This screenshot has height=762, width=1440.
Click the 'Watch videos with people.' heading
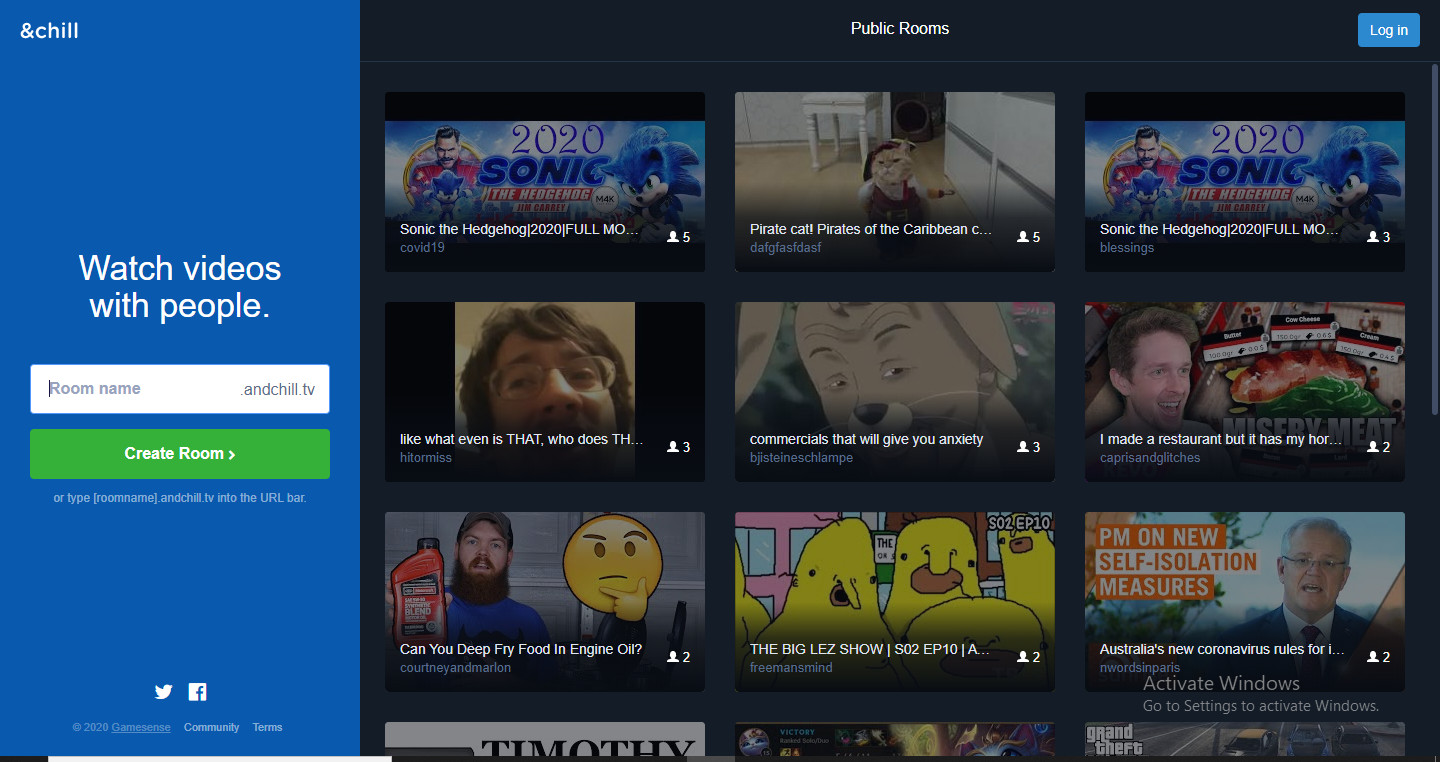180,287
